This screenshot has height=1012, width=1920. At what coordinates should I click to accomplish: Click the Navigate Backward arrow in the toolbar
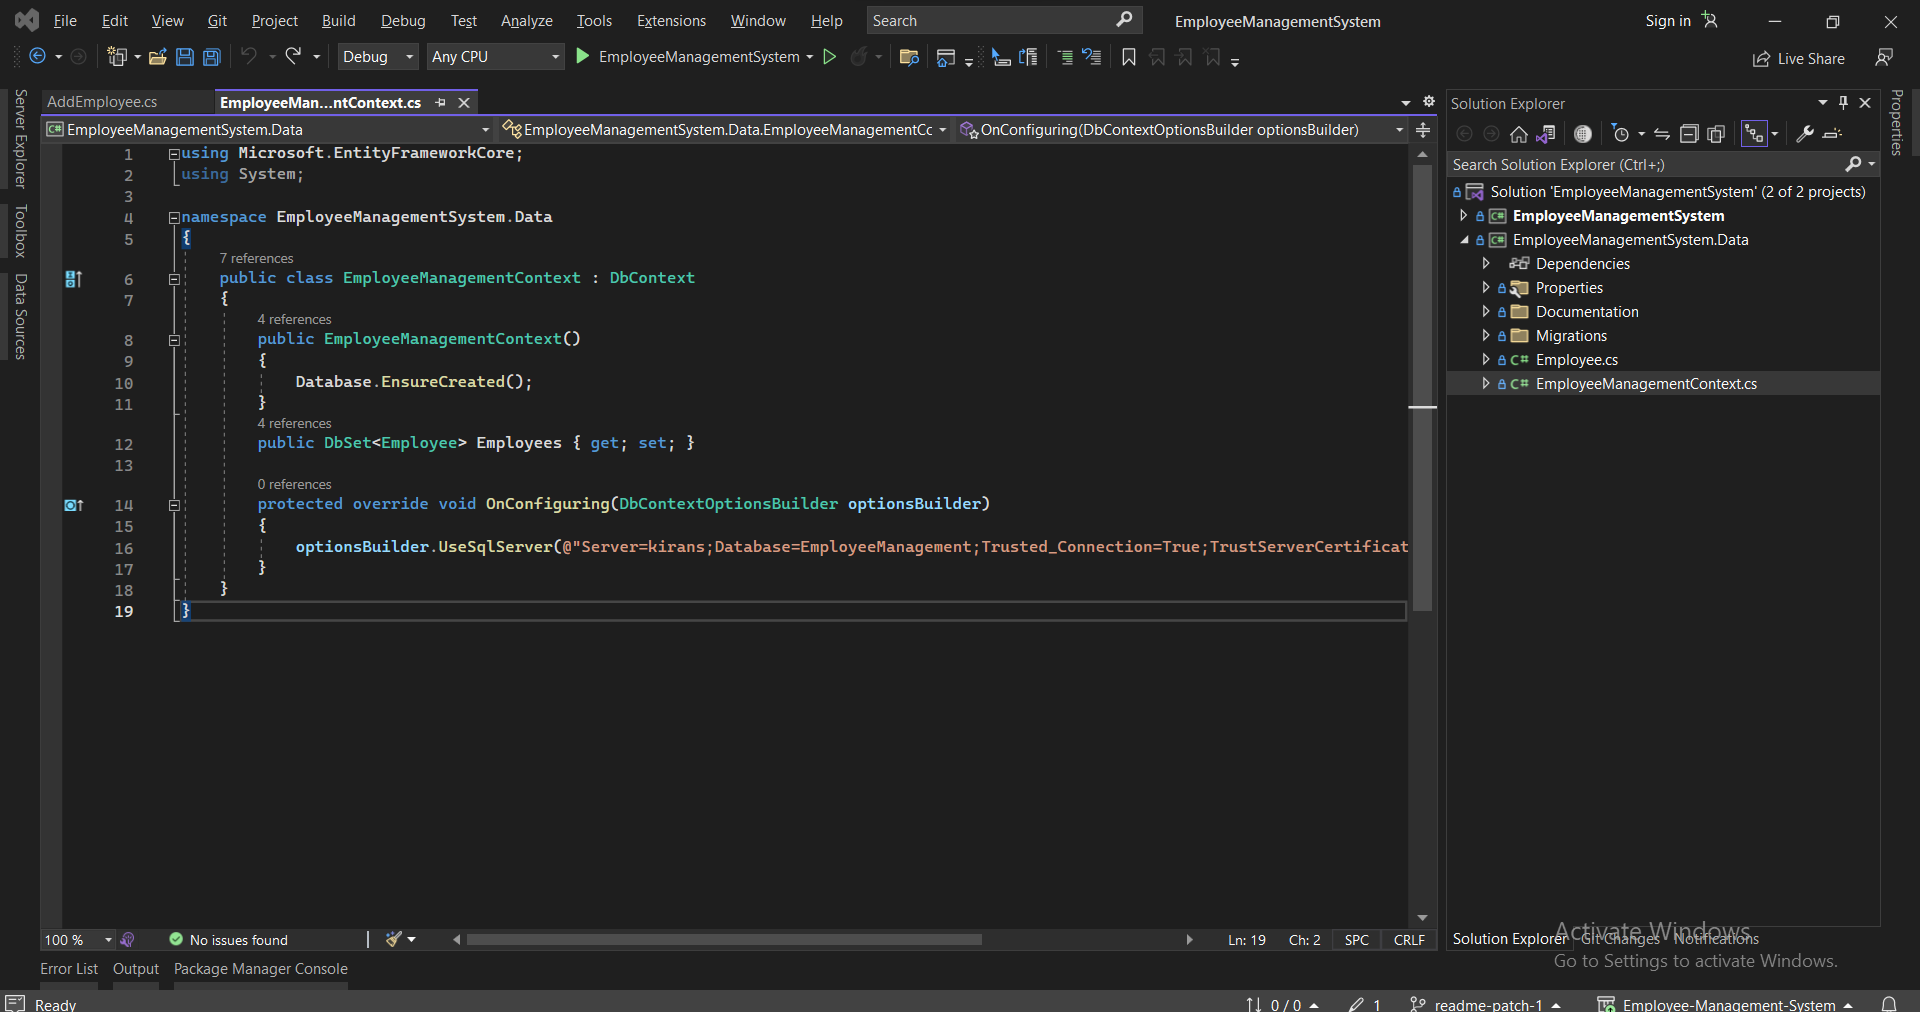click(x=38, y=57)
